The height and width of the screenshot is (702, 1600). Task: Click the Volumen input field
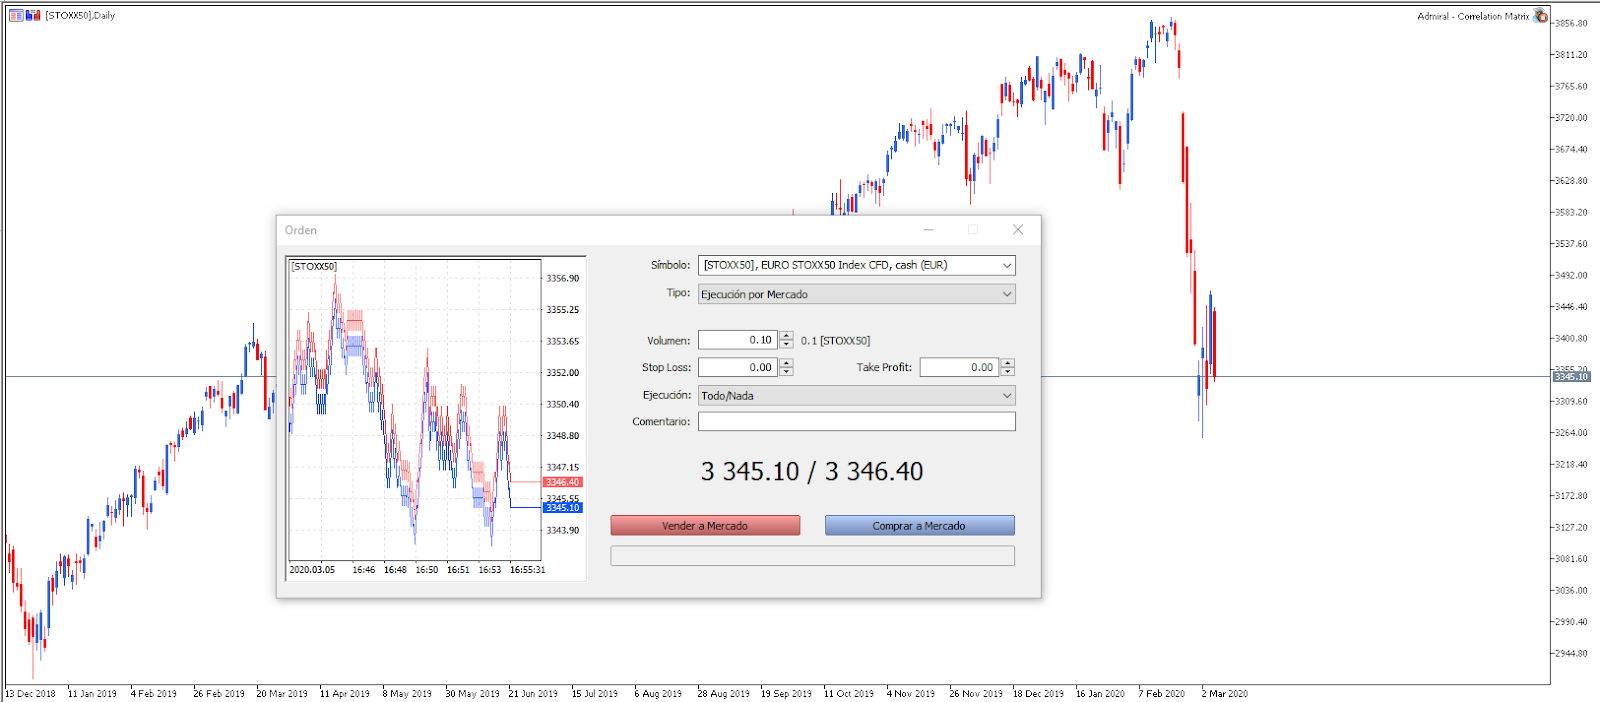tap(738, 340)
